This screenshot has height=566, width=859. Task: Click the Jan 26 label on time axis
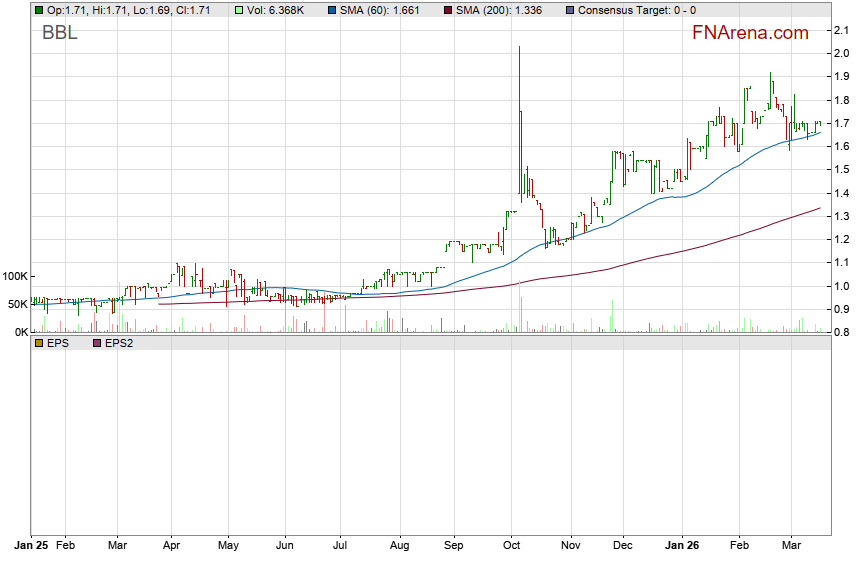[x=681, y=547]
